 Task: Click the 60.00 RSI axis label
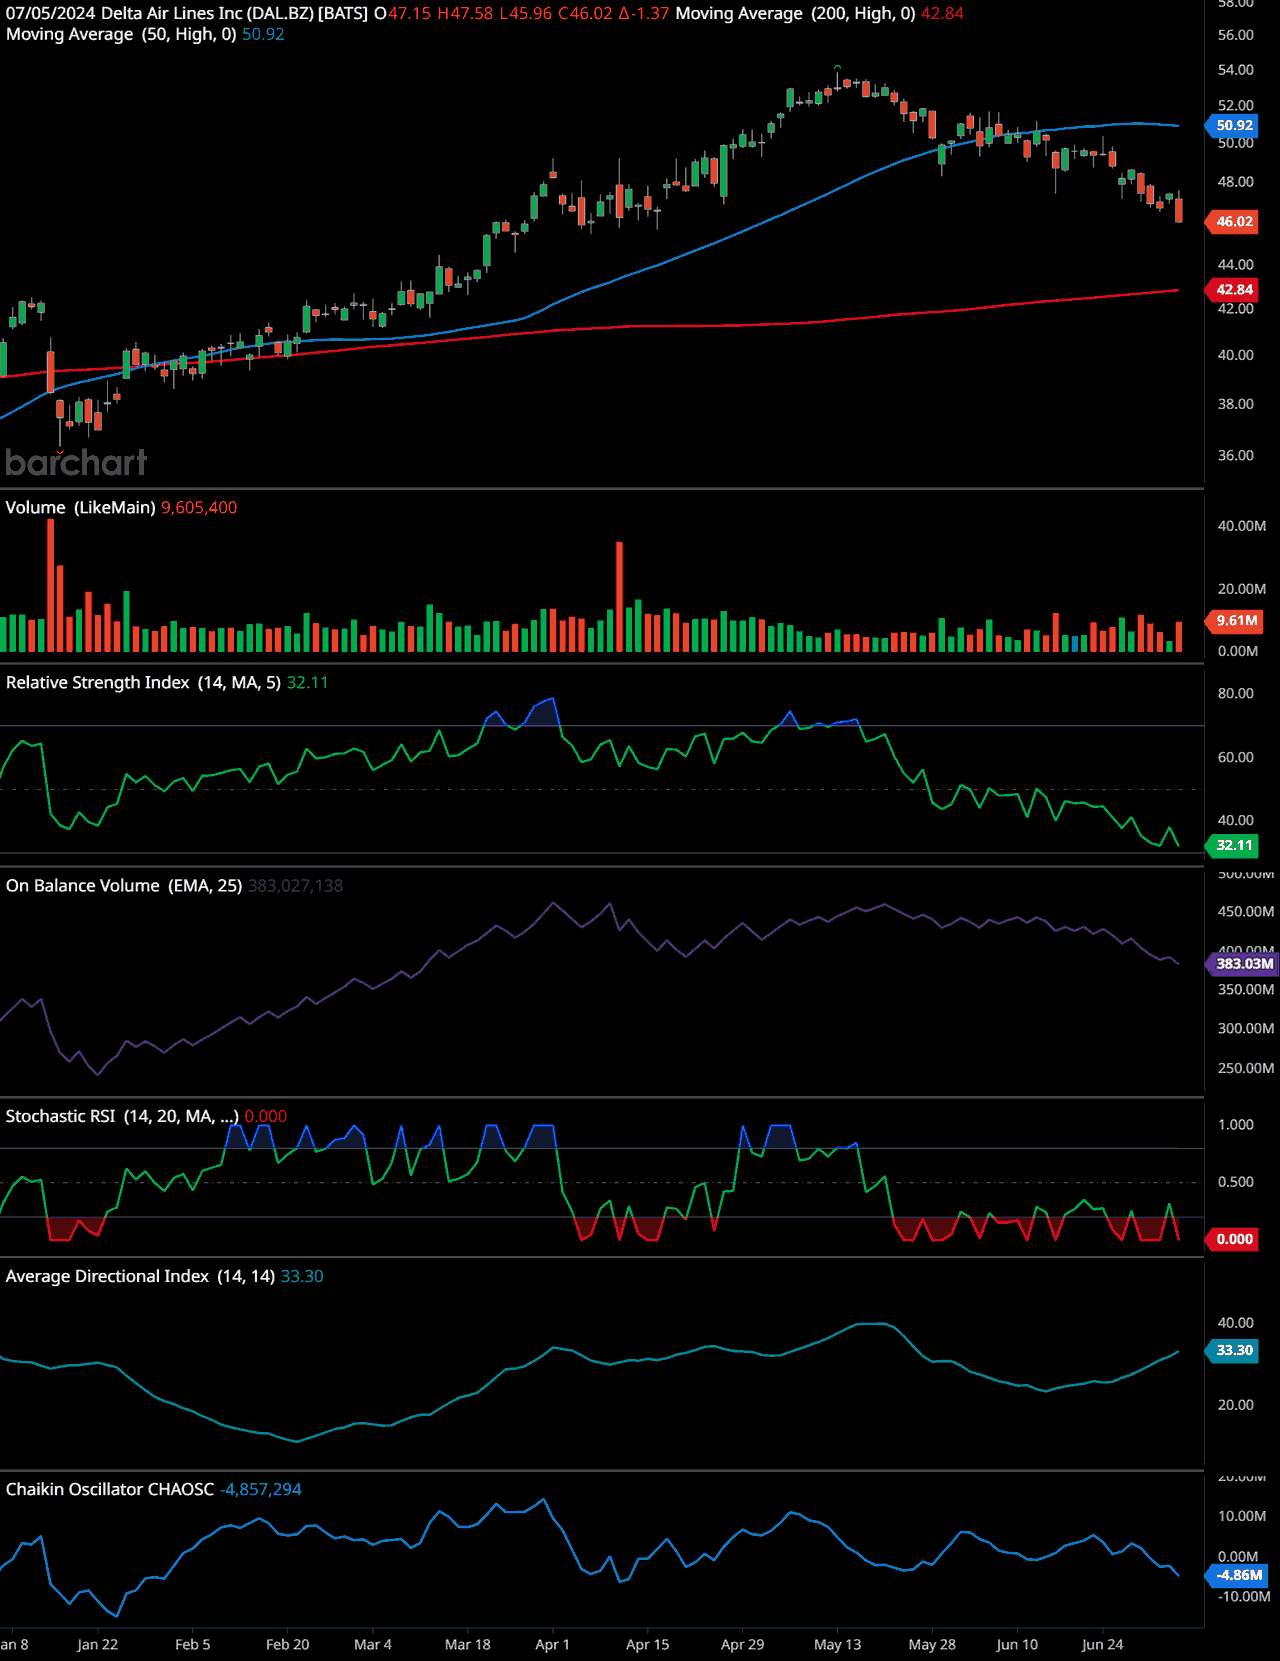coord(1236,758)
